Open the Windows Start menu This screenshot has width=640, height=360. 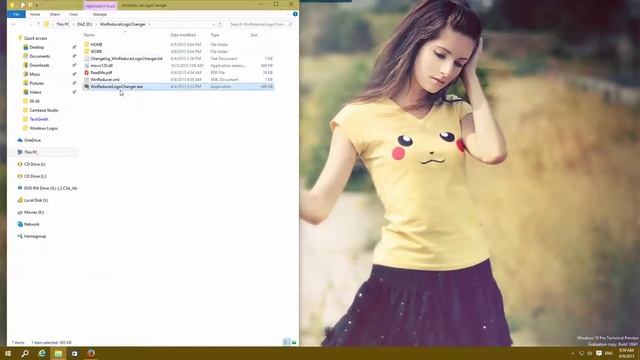(8, 353)
